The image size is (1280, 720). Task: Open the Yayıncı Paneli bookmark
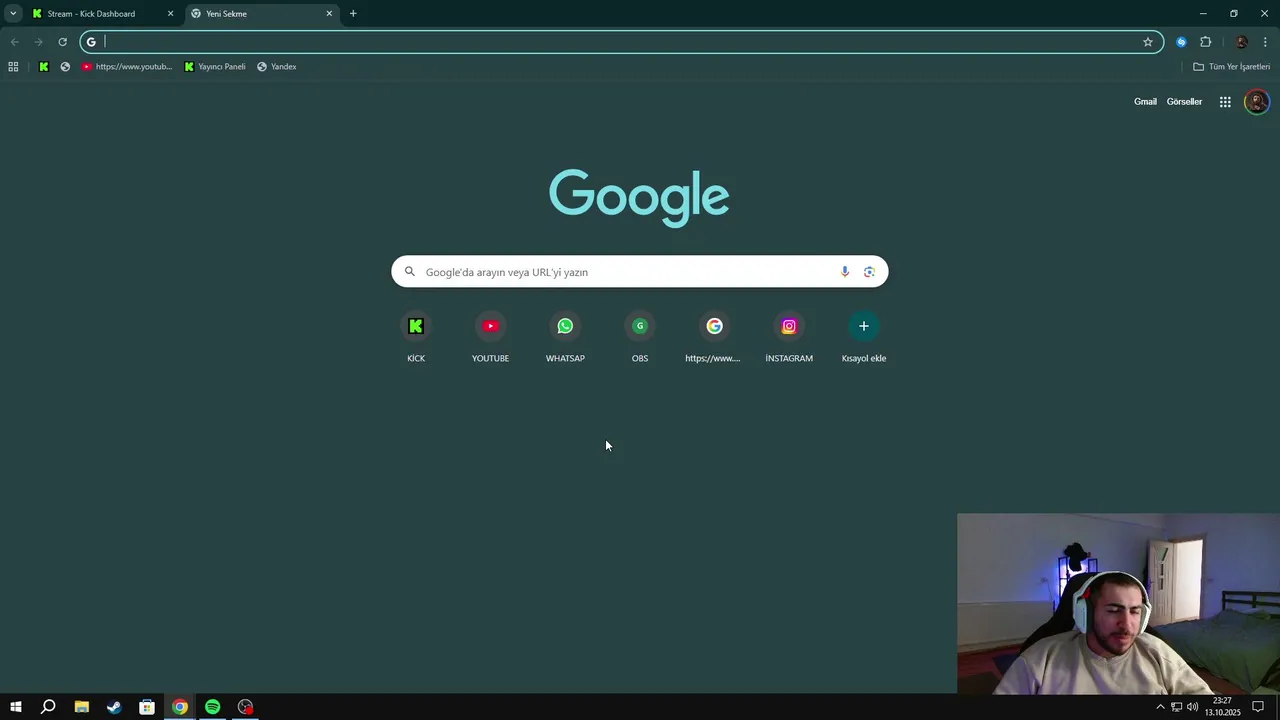pos(215,67)
